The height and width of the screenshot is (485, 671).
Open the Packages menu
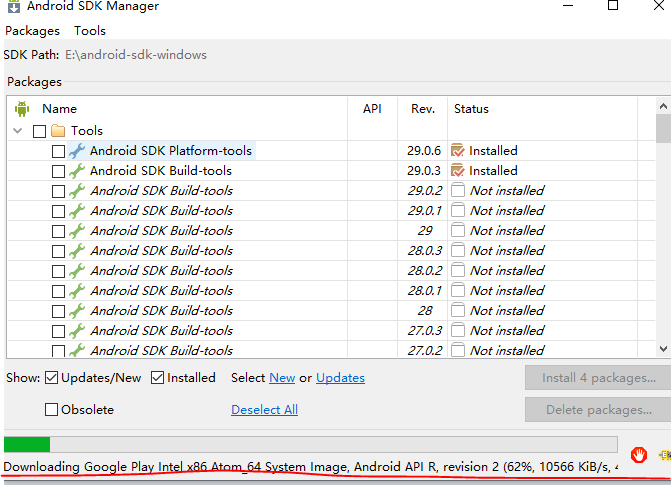32,31
